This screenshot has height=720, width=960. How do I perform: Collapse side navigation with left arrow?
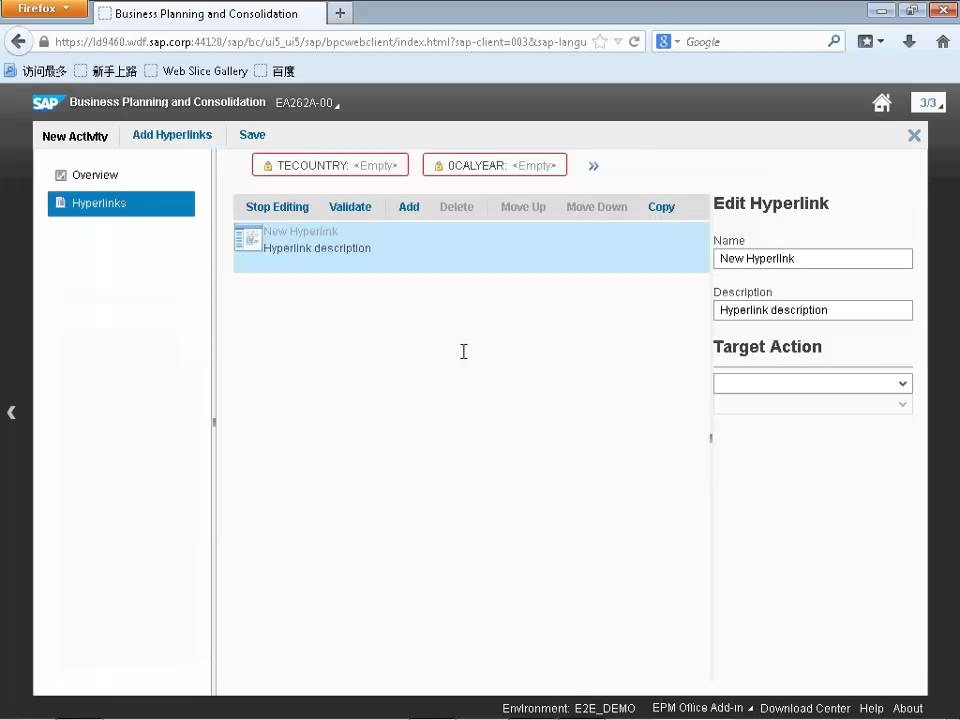point(11,412)
